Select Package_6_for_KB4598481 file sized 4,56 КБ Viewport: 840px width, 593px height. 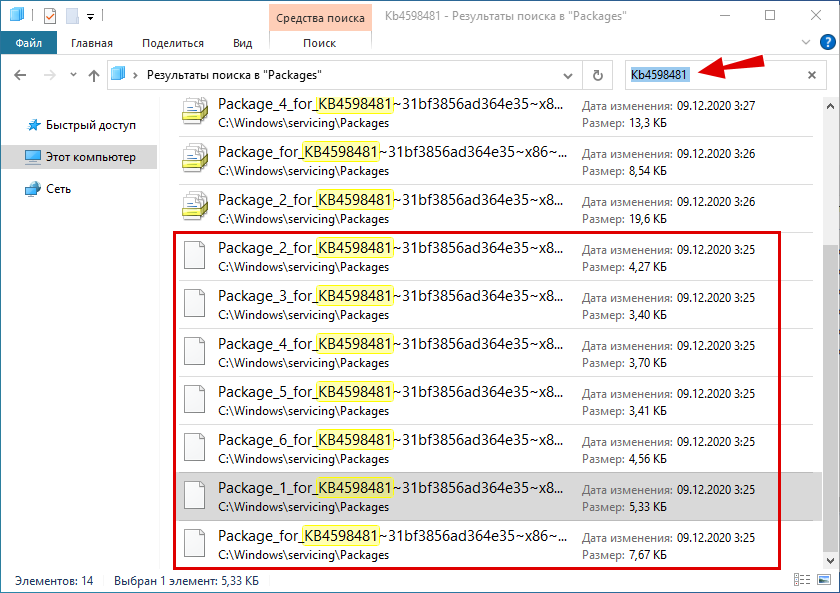496,449
